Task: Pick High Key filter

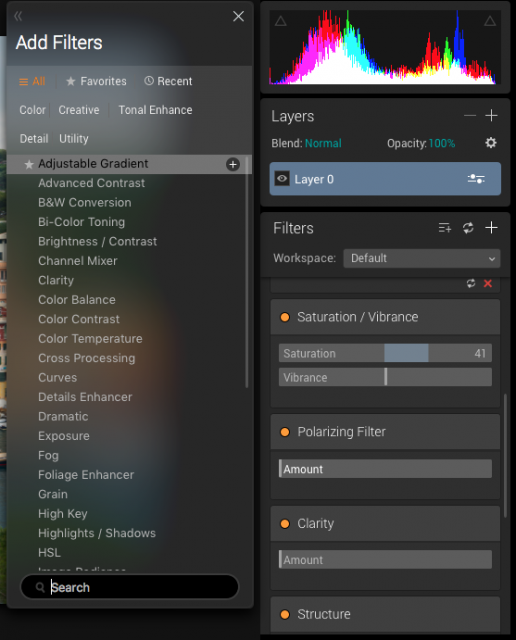Action: tap(62, 513)
